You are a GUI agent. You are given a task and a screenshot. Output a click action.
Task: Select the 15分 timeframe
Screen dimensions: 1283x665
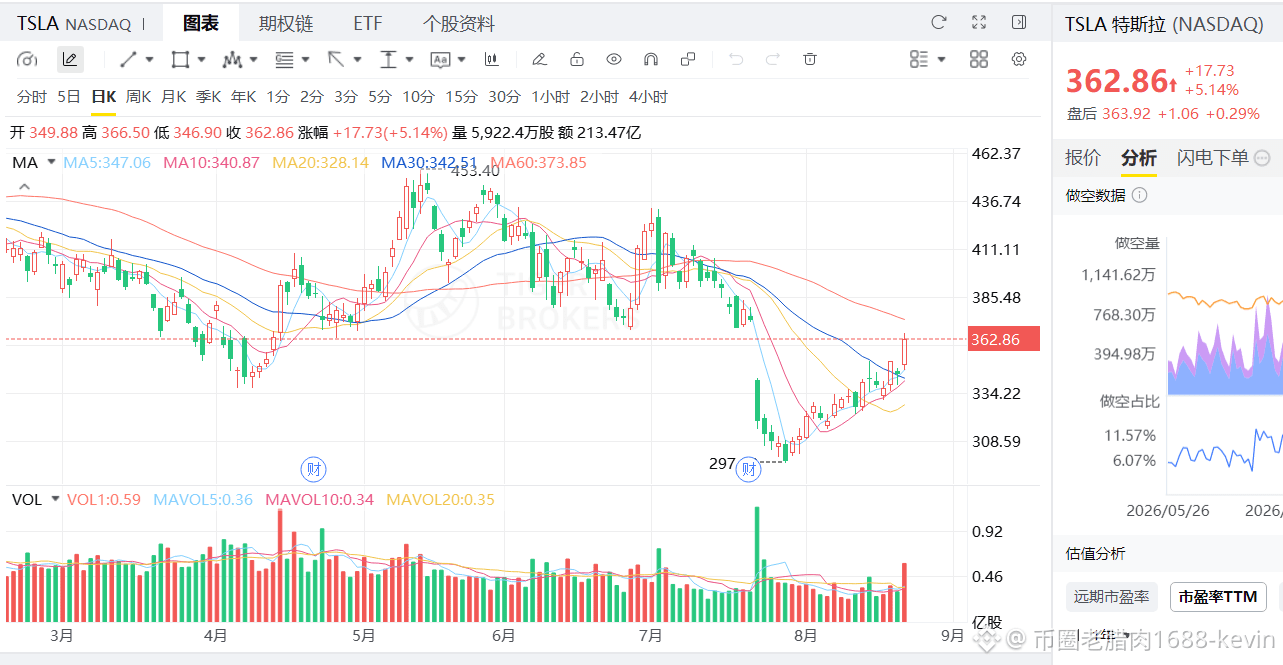coord(461,97)
